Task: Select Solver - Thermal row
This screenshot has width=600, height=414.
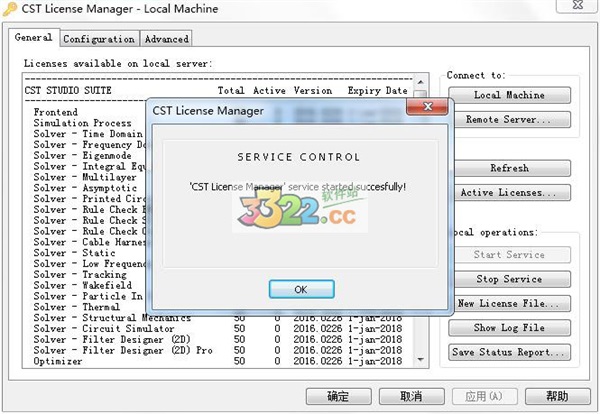Action: tap(77, 307)
